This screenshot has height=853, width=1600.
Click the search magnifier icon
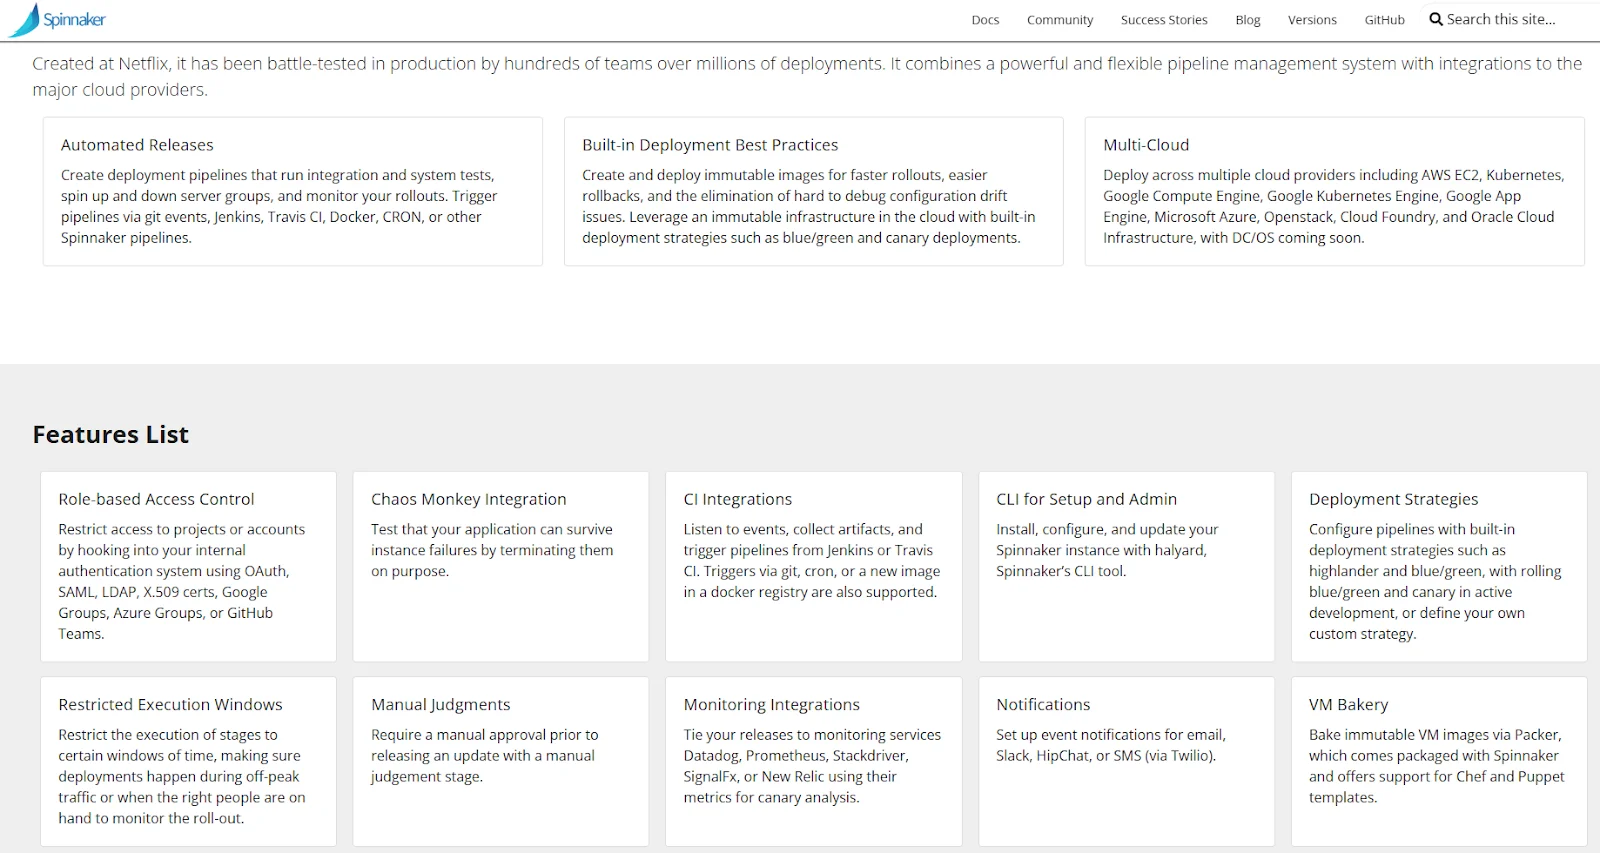[x=1436, y=19]
